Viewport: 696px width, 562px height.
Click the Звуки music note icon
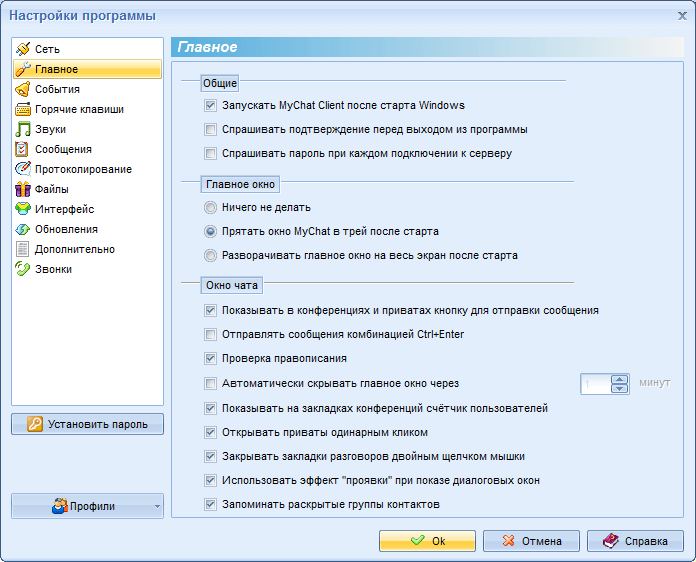tap(23, 129)
